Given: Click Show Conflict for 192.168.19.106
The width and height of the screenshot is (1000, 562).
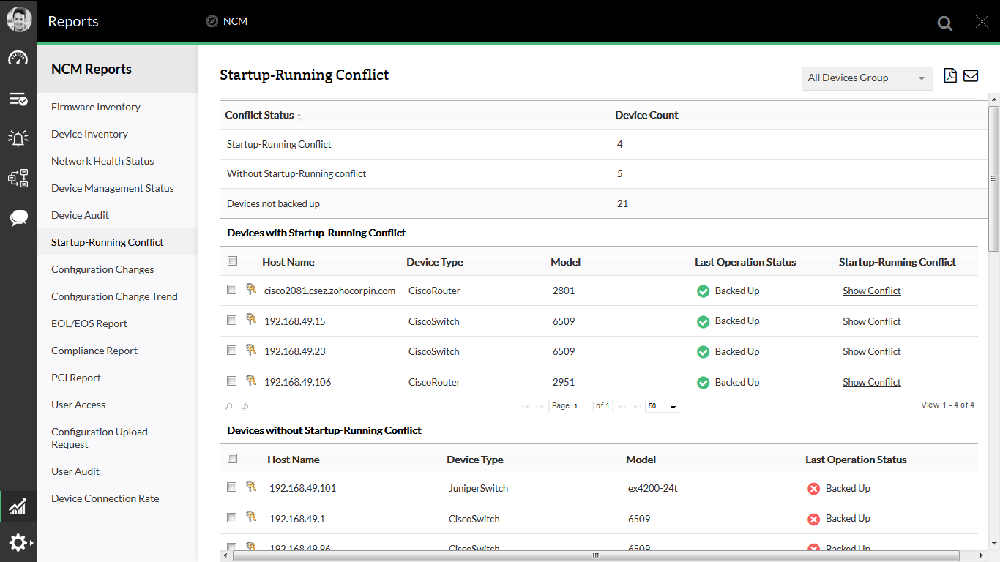Looking at the screenshot, I should coord(871,382).
